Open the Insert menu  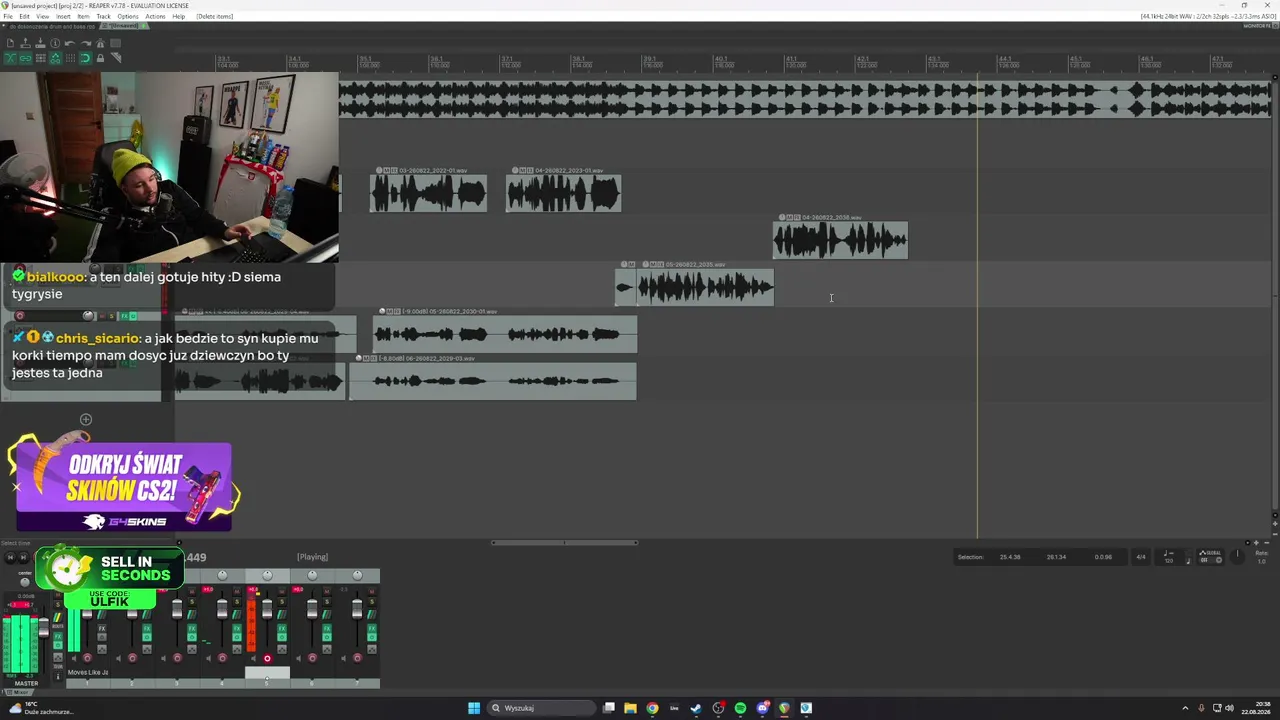click(63, 16)
